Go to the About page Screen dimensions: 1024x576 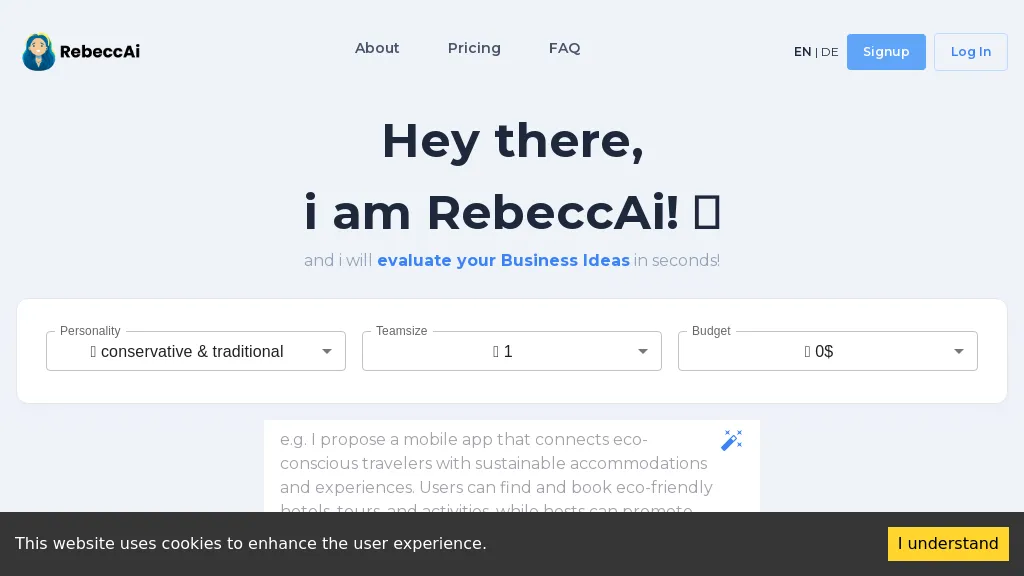377,48
